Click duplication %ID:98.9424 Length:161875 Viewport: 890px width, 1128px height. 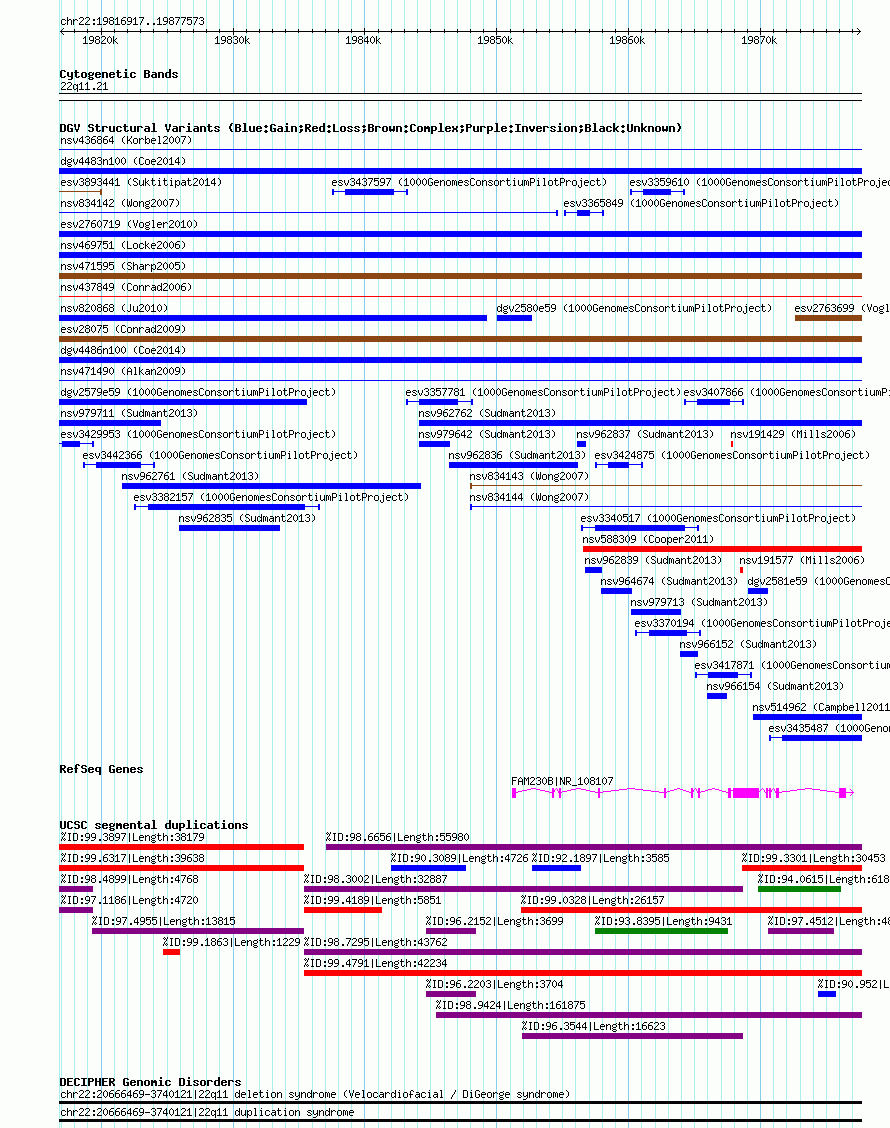[649, 1015]
